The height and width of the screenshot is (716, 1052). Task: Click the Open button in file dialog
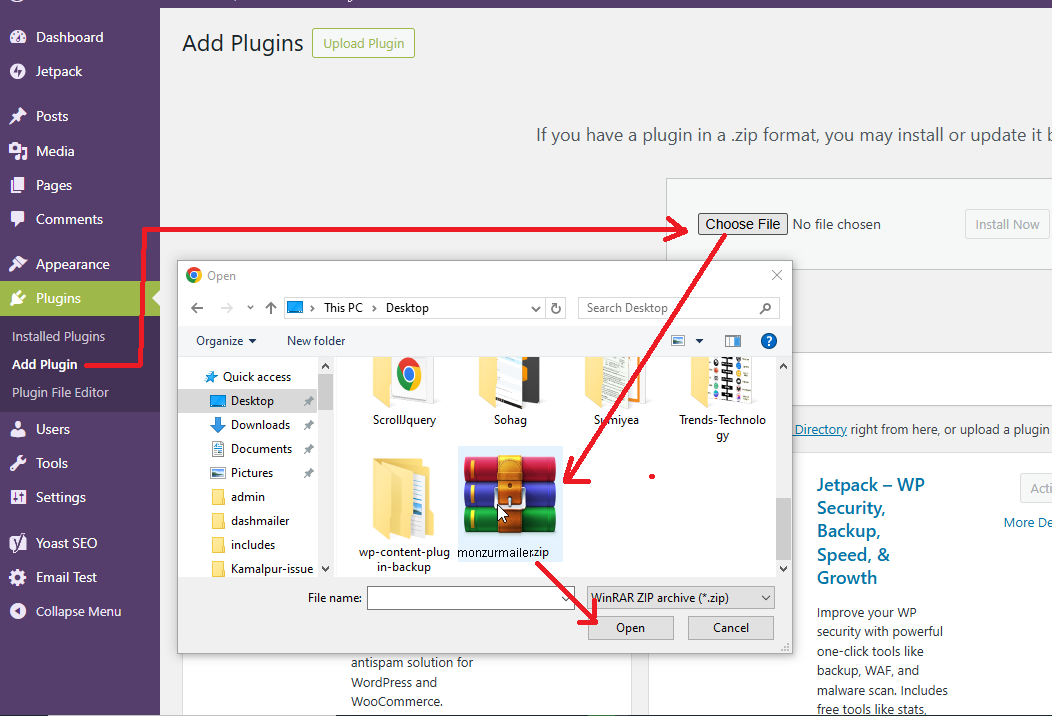[630, 628]
